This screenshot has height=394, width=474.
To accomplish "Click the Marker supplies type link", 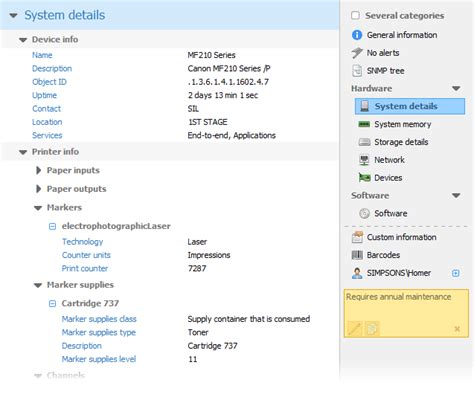I will (x=99, y=332).
